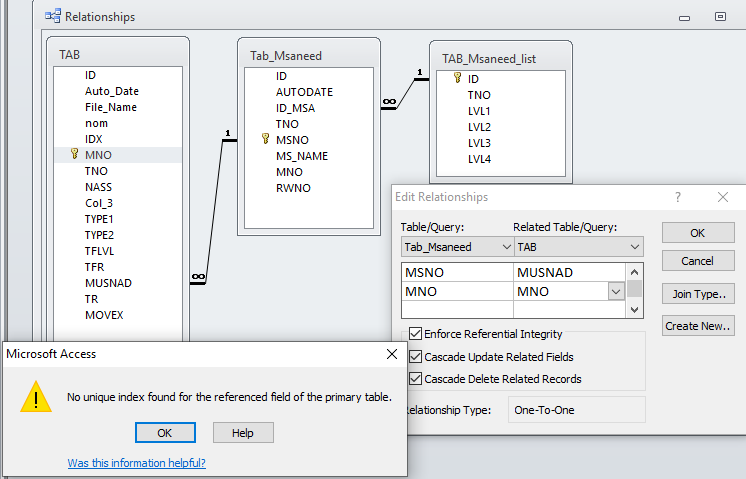Close the Microsoft Access error dialog

click(x=392, y=354)
